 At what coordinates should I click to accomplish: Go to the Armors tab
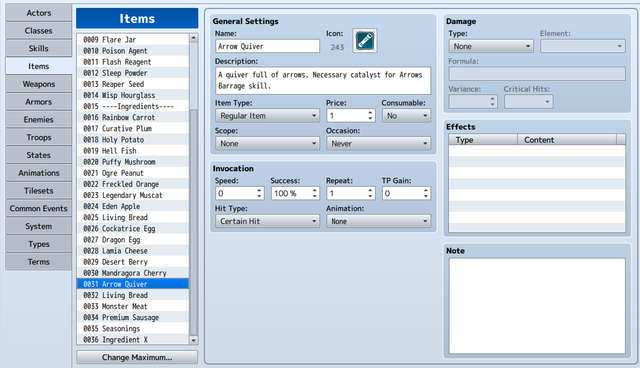pos(39,102)
